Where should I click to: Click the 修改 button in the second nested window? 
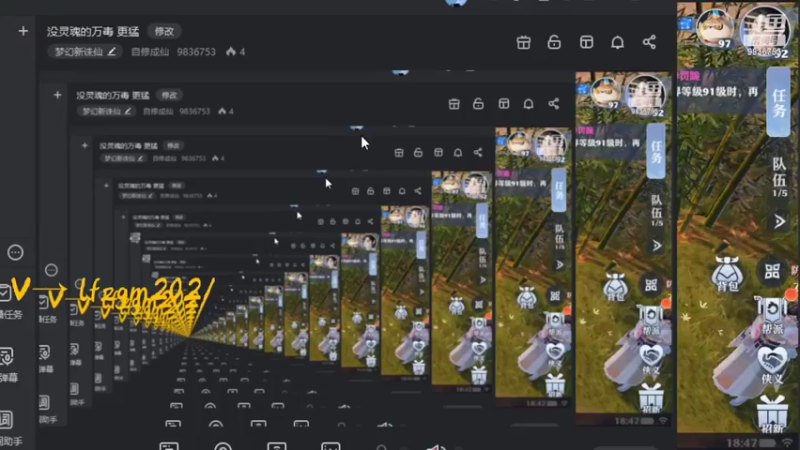pyautogui.click(x=169, y=95)
